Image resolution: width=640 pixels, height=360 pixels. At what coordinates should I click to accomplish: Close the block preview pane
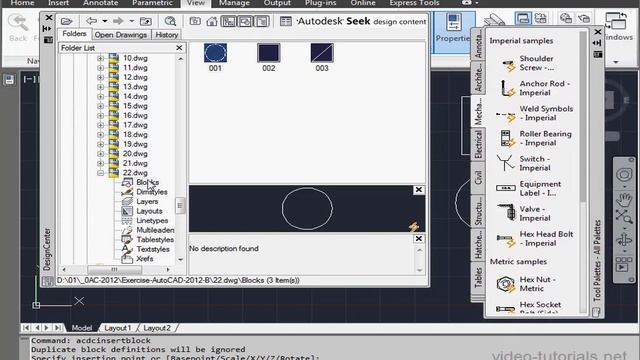coord(418,190)
